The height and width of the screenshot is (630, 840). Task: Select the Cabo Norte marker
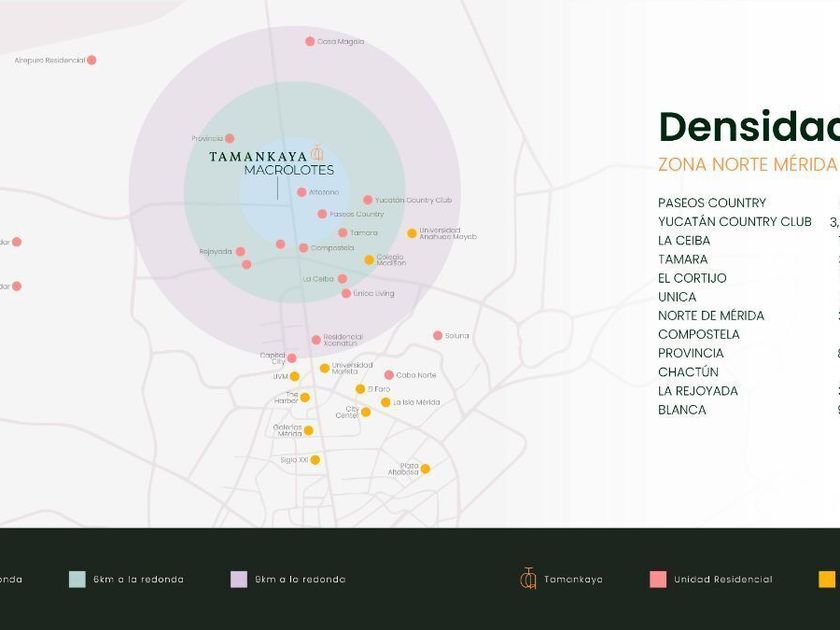coord(389,375)
